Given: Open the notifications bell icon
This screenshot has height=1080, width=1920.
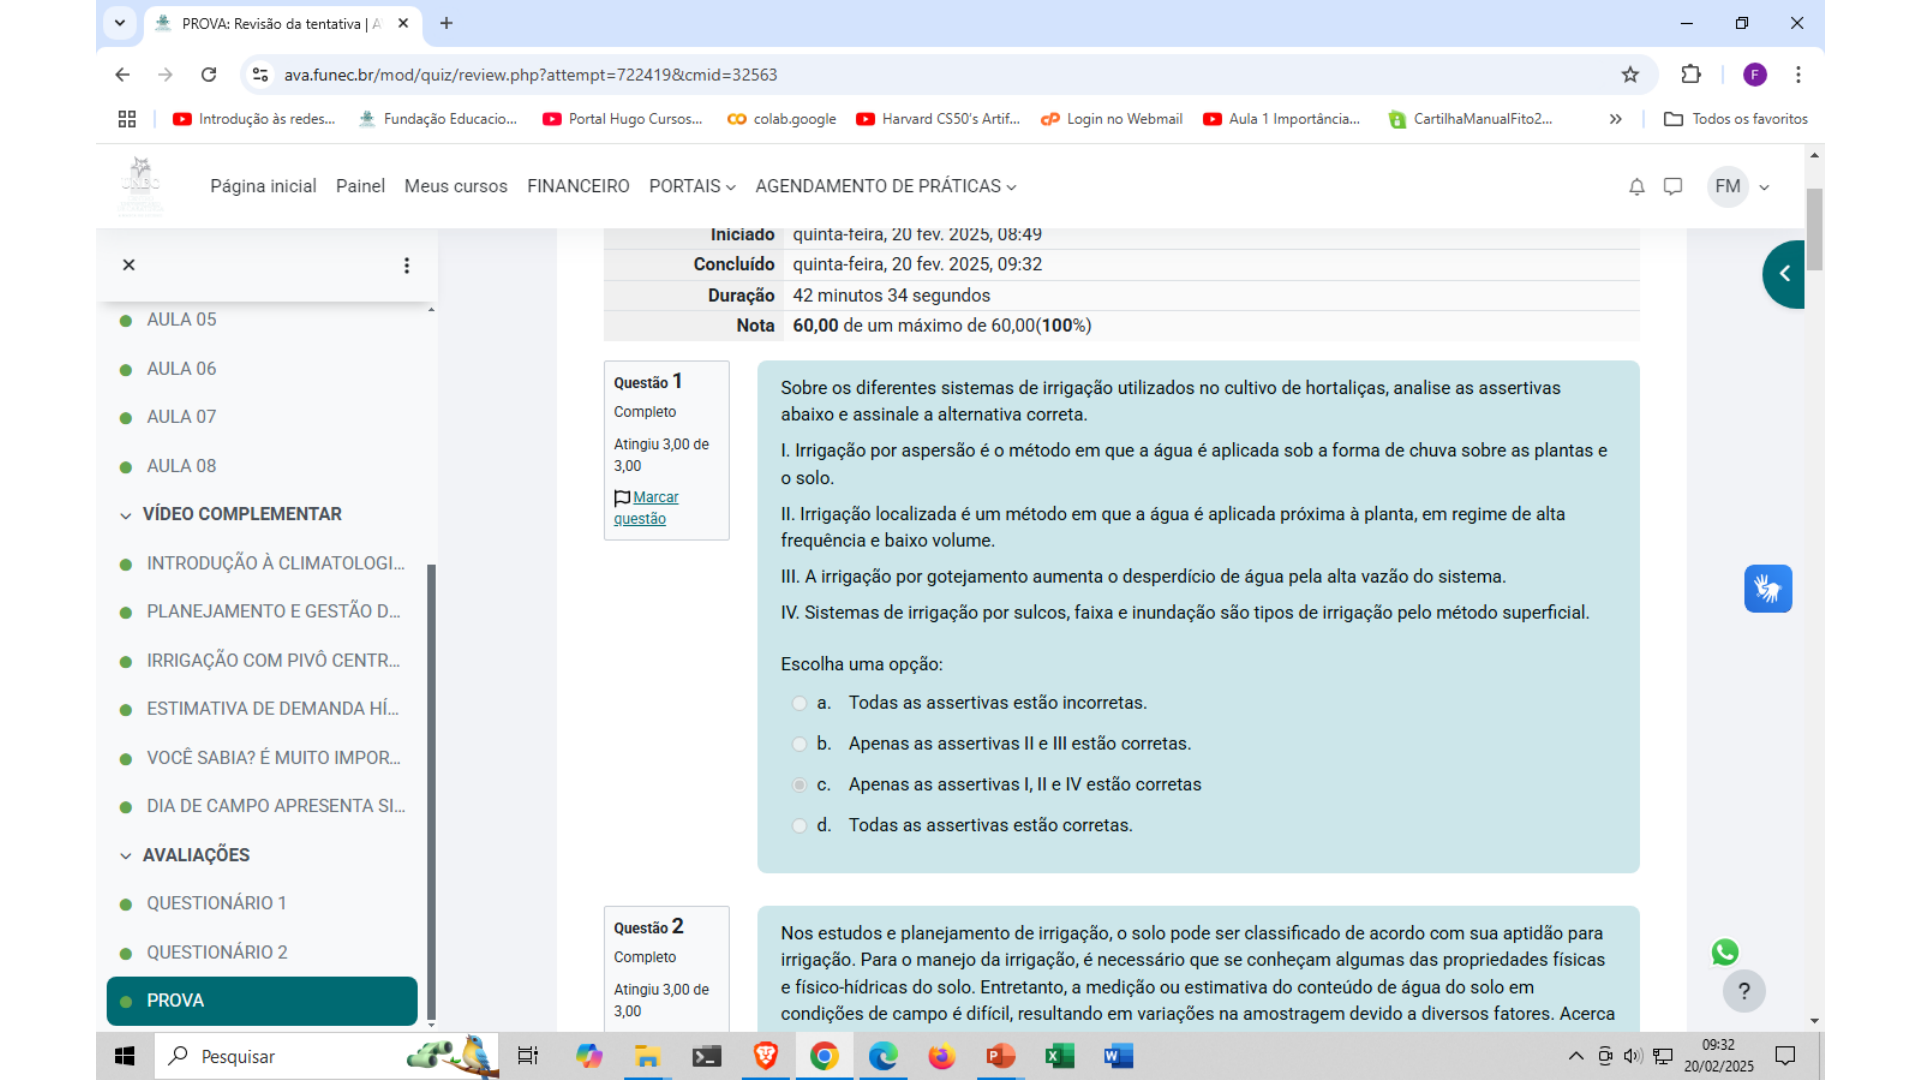Looking at the screenshot, I should [1636, 187].
